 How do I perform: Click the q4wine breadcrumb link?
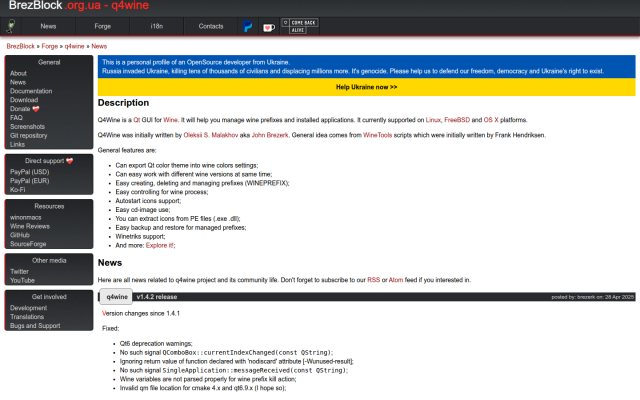[74, 46]
